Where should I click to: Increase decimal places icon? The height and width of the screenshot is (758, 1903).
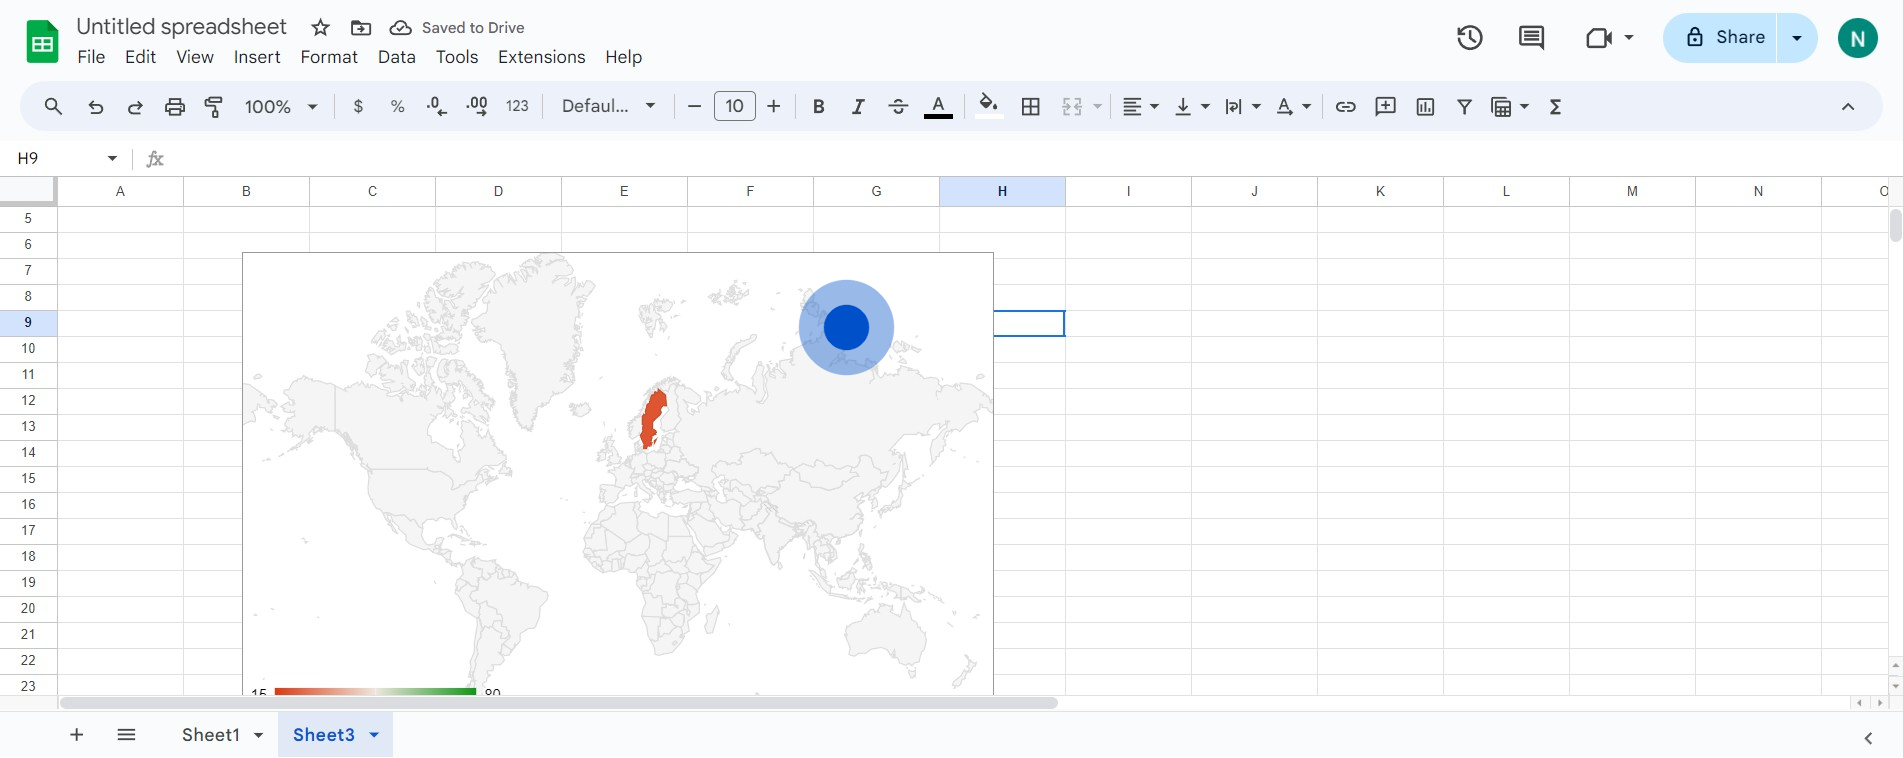coord(477,106)
